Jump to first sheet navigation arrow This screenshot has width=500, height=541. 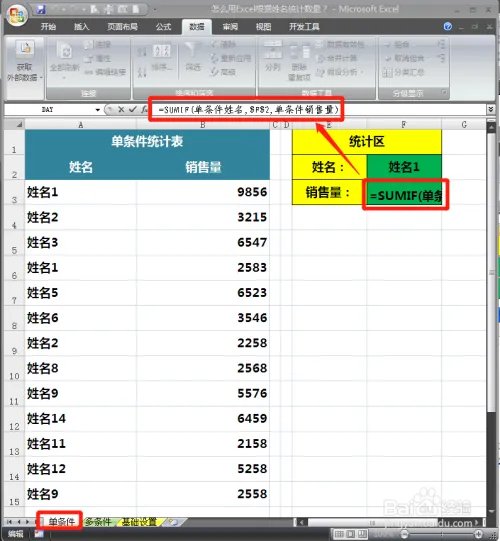click(10, 522)
